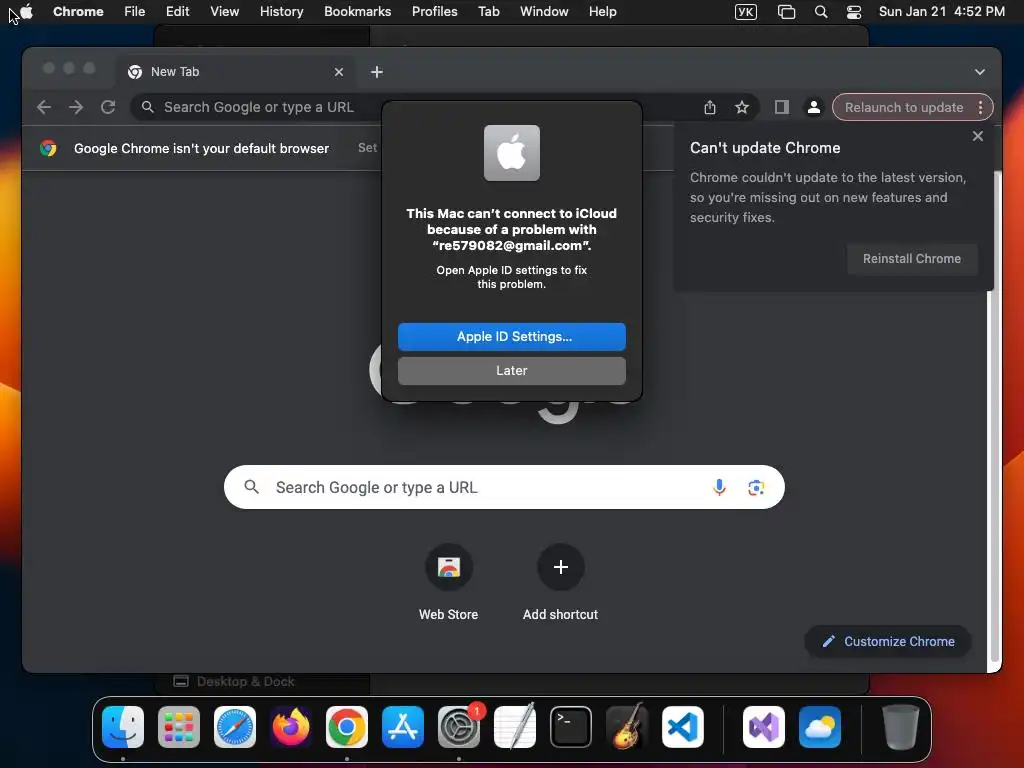Open the History menu

[281, 11]
